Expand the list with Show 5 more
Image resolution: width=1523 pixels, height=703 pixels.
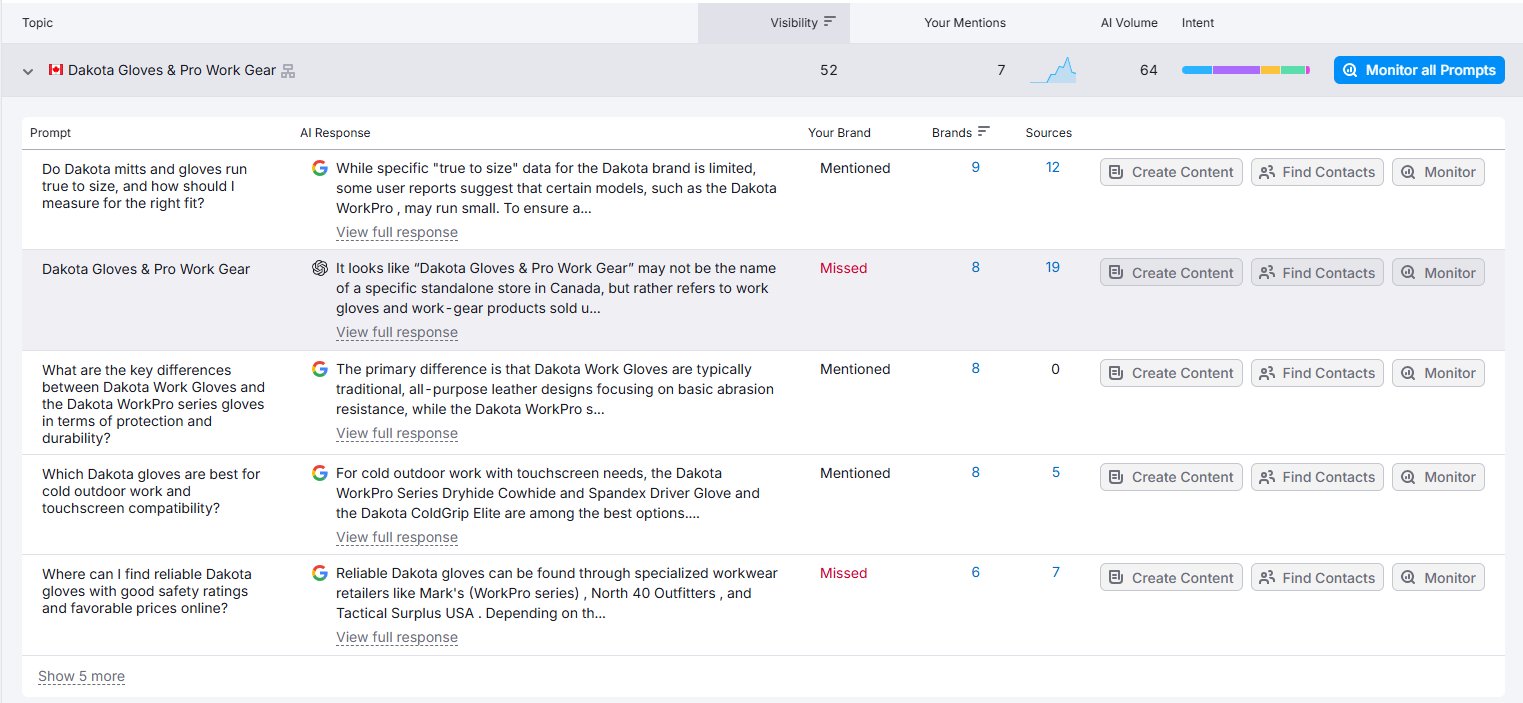click(81, 676)
